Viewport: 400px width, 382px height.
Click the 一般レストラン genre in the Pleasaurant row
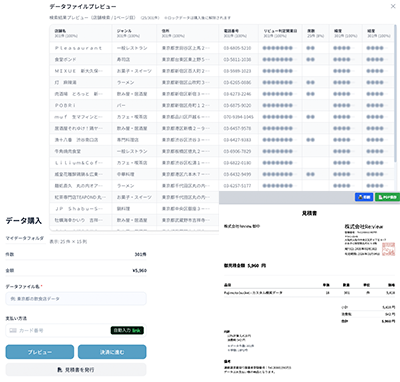click(x=134, y=48)
